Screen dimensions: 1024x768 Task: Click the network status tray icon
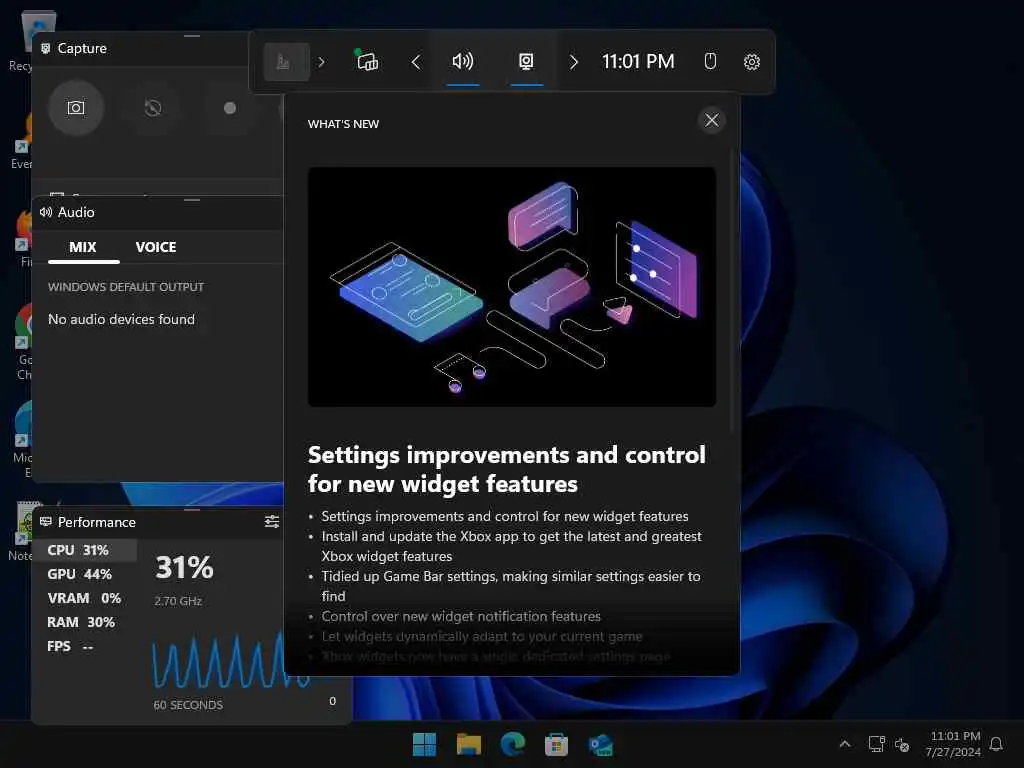coord(876,744)
